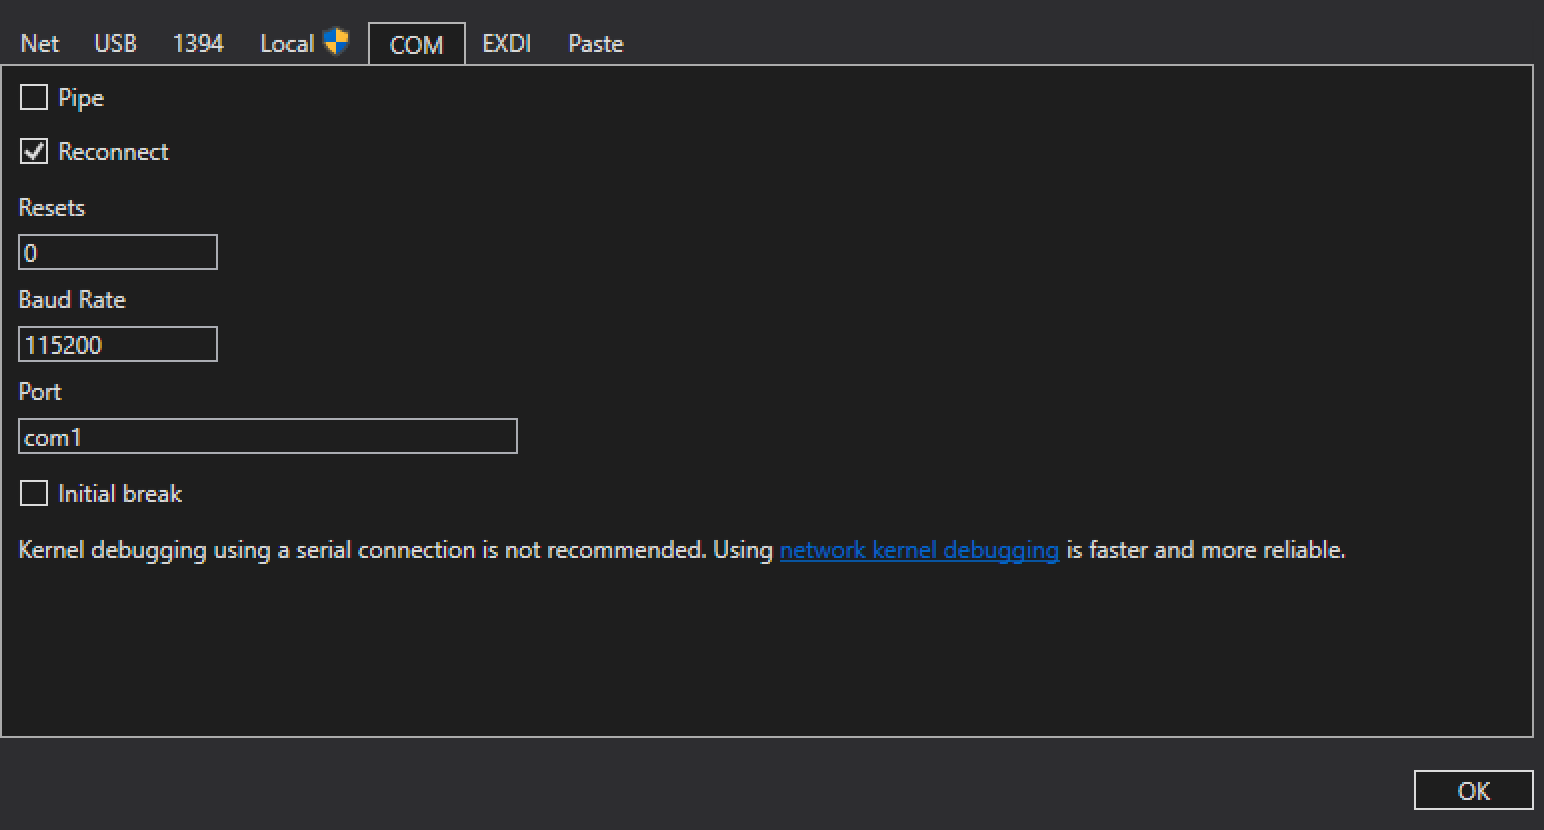This screenshot has height=830, width=1544.
Task: Click the serial connection not recommended text
Action: [x=395, y=550]
